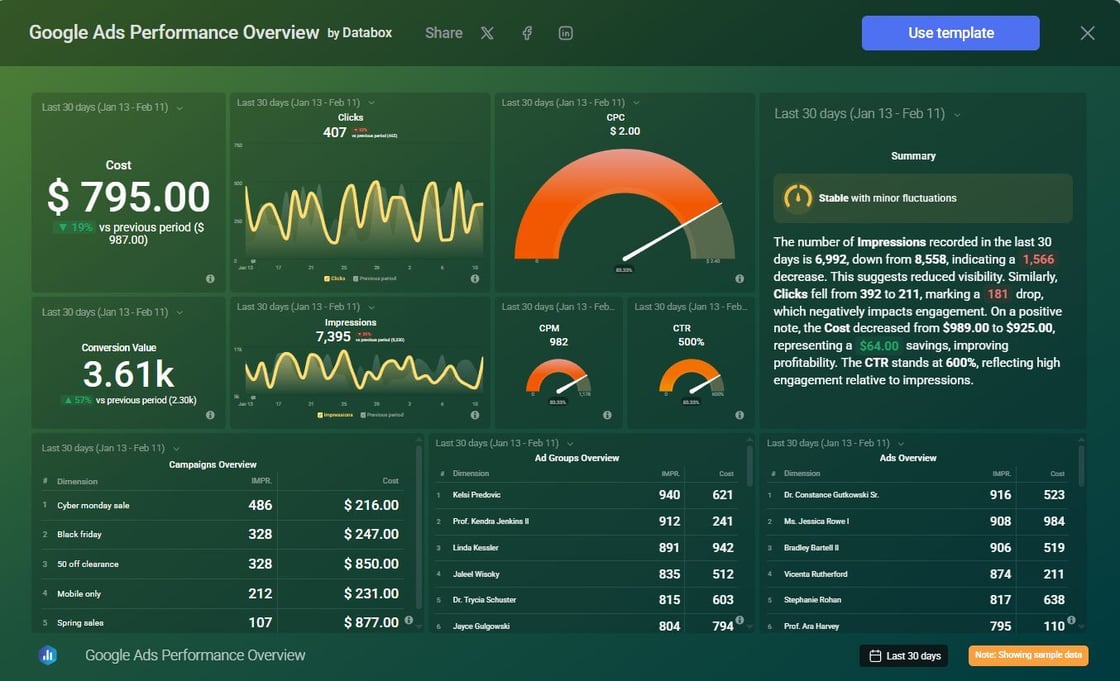Follow the by Databox link
The width and height of the screenshot is (1120, 681).
click(x=361, y=32)
